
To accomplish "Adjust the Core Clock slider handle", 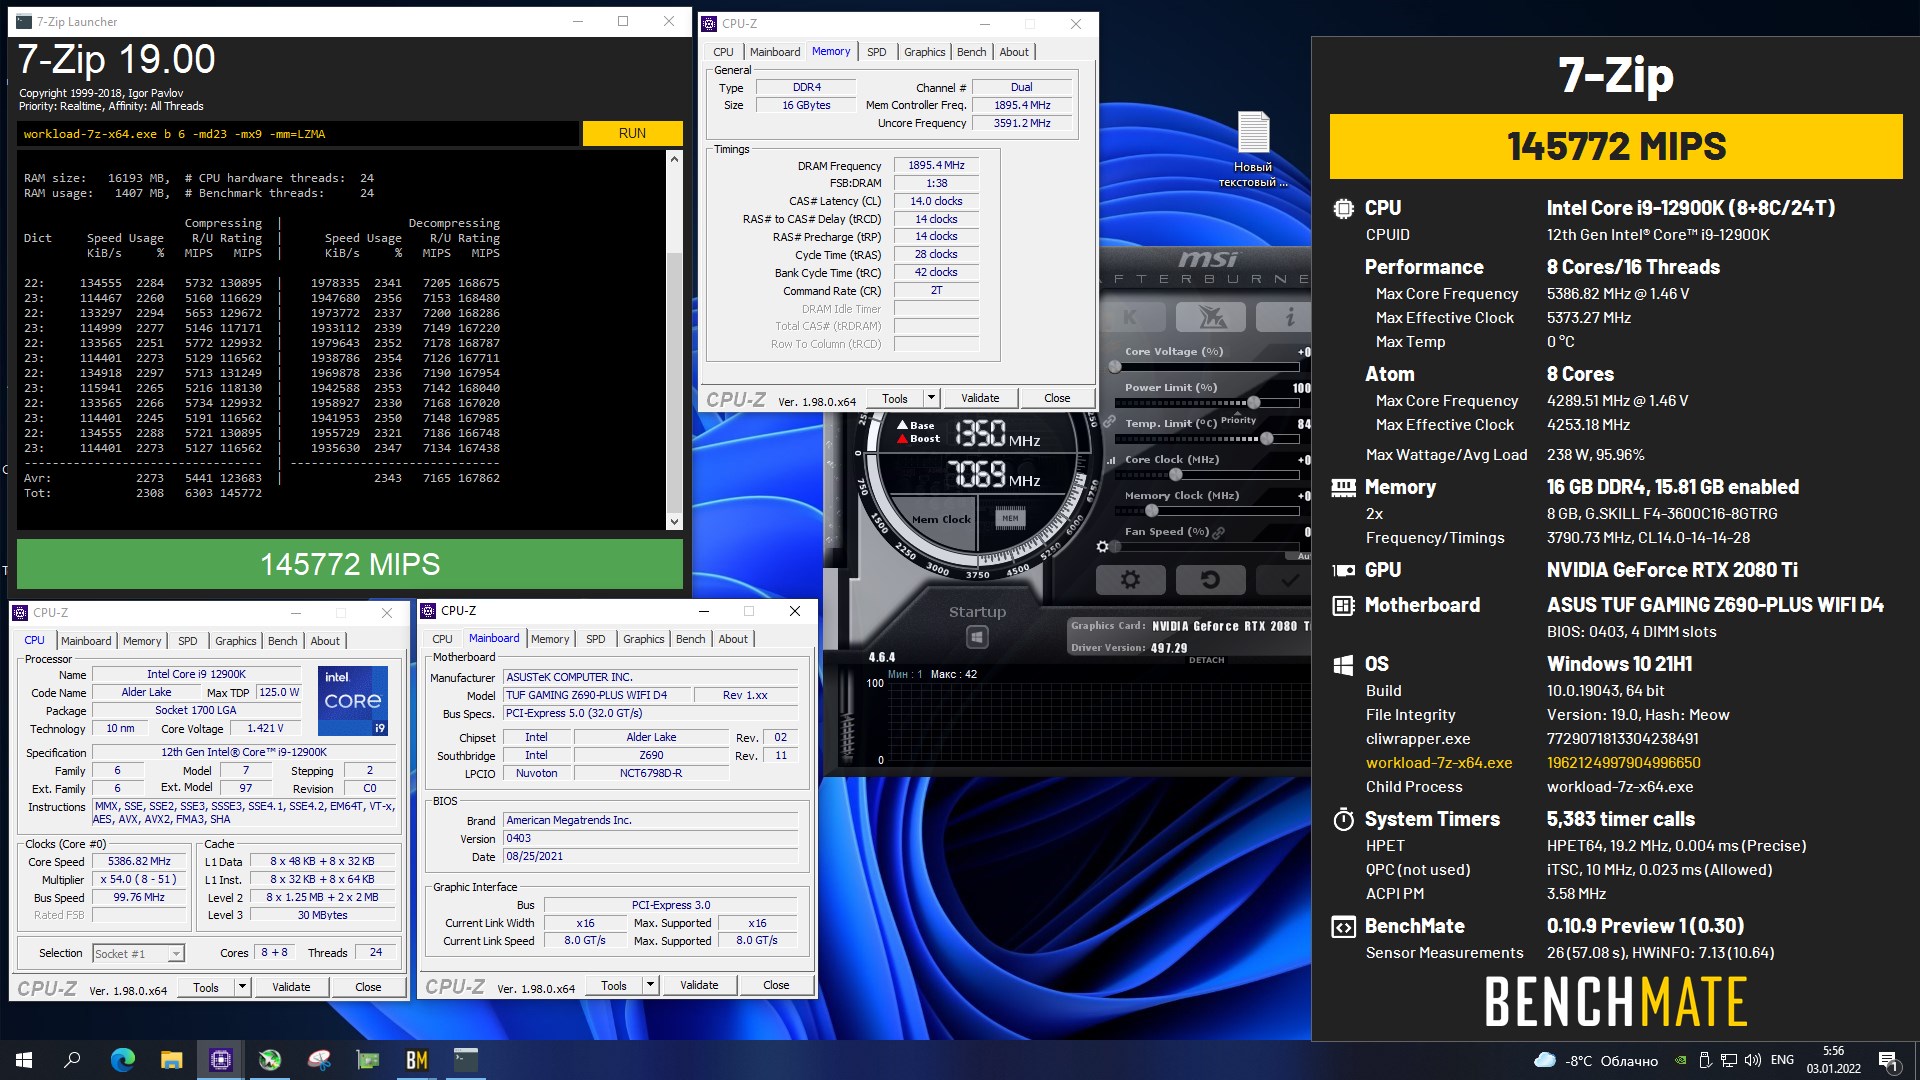I will tap(1176, 474).
